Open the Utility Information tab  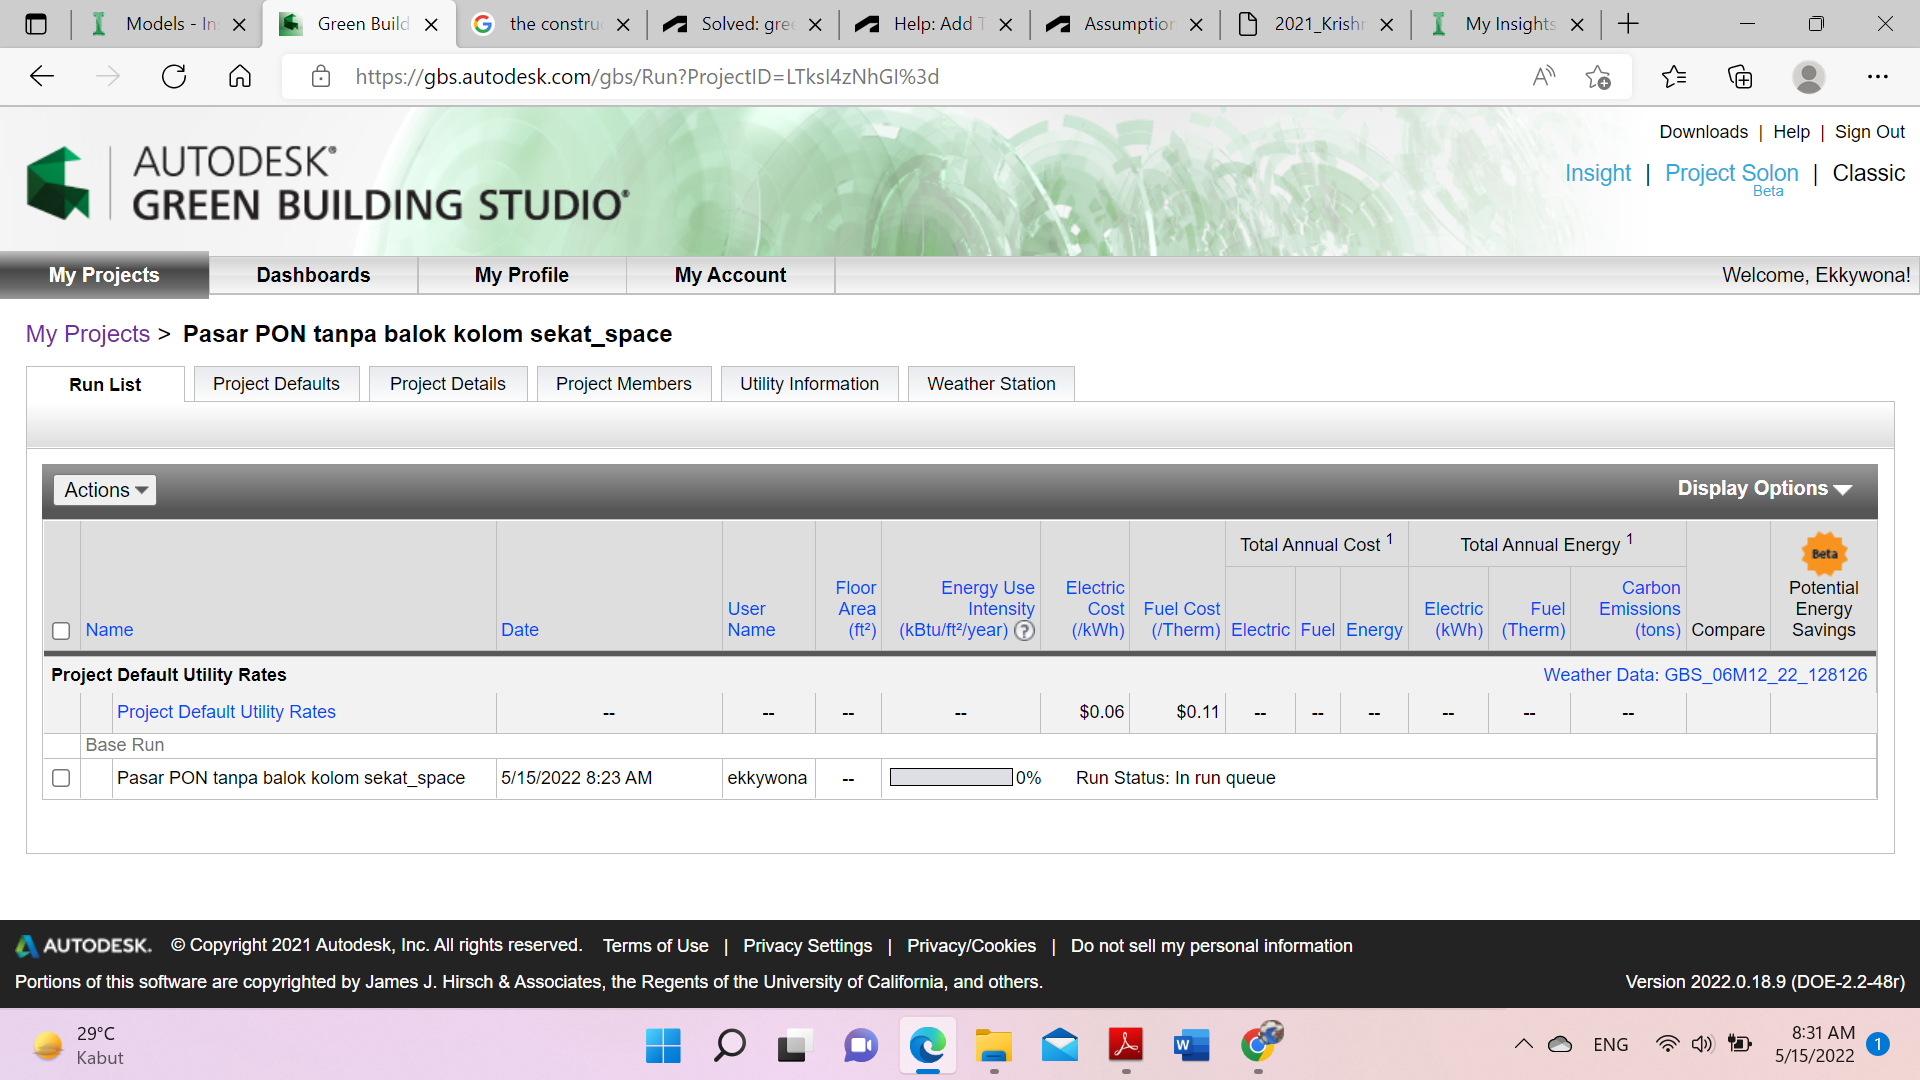pyautogui.click(x=809, y=383)
